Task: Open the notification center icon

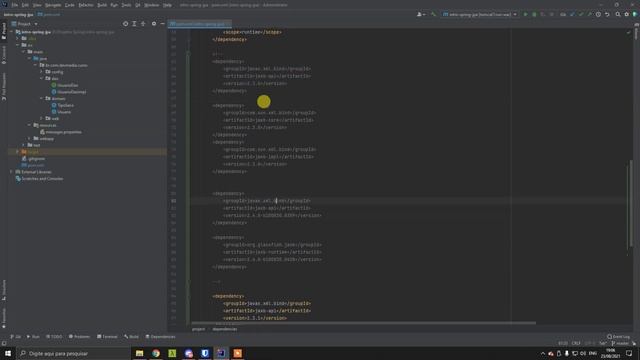Action: tap(629, 353)
